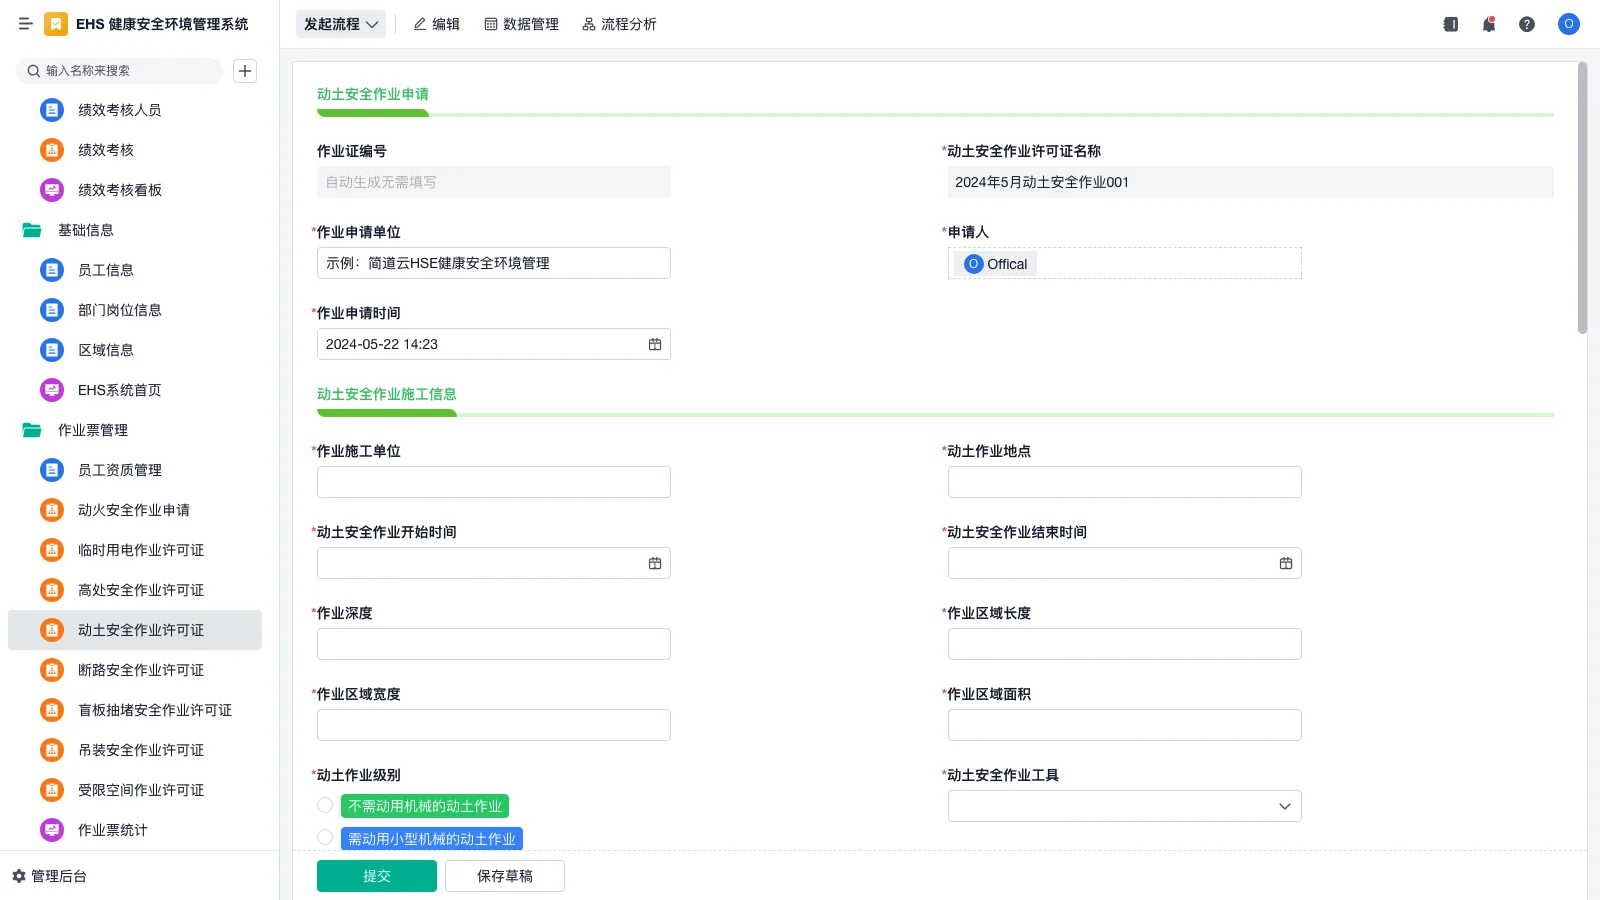Select radio option 不需动用机械的动土作业
This screenshot has height=900, width=1600.
[x=325, y=806]
